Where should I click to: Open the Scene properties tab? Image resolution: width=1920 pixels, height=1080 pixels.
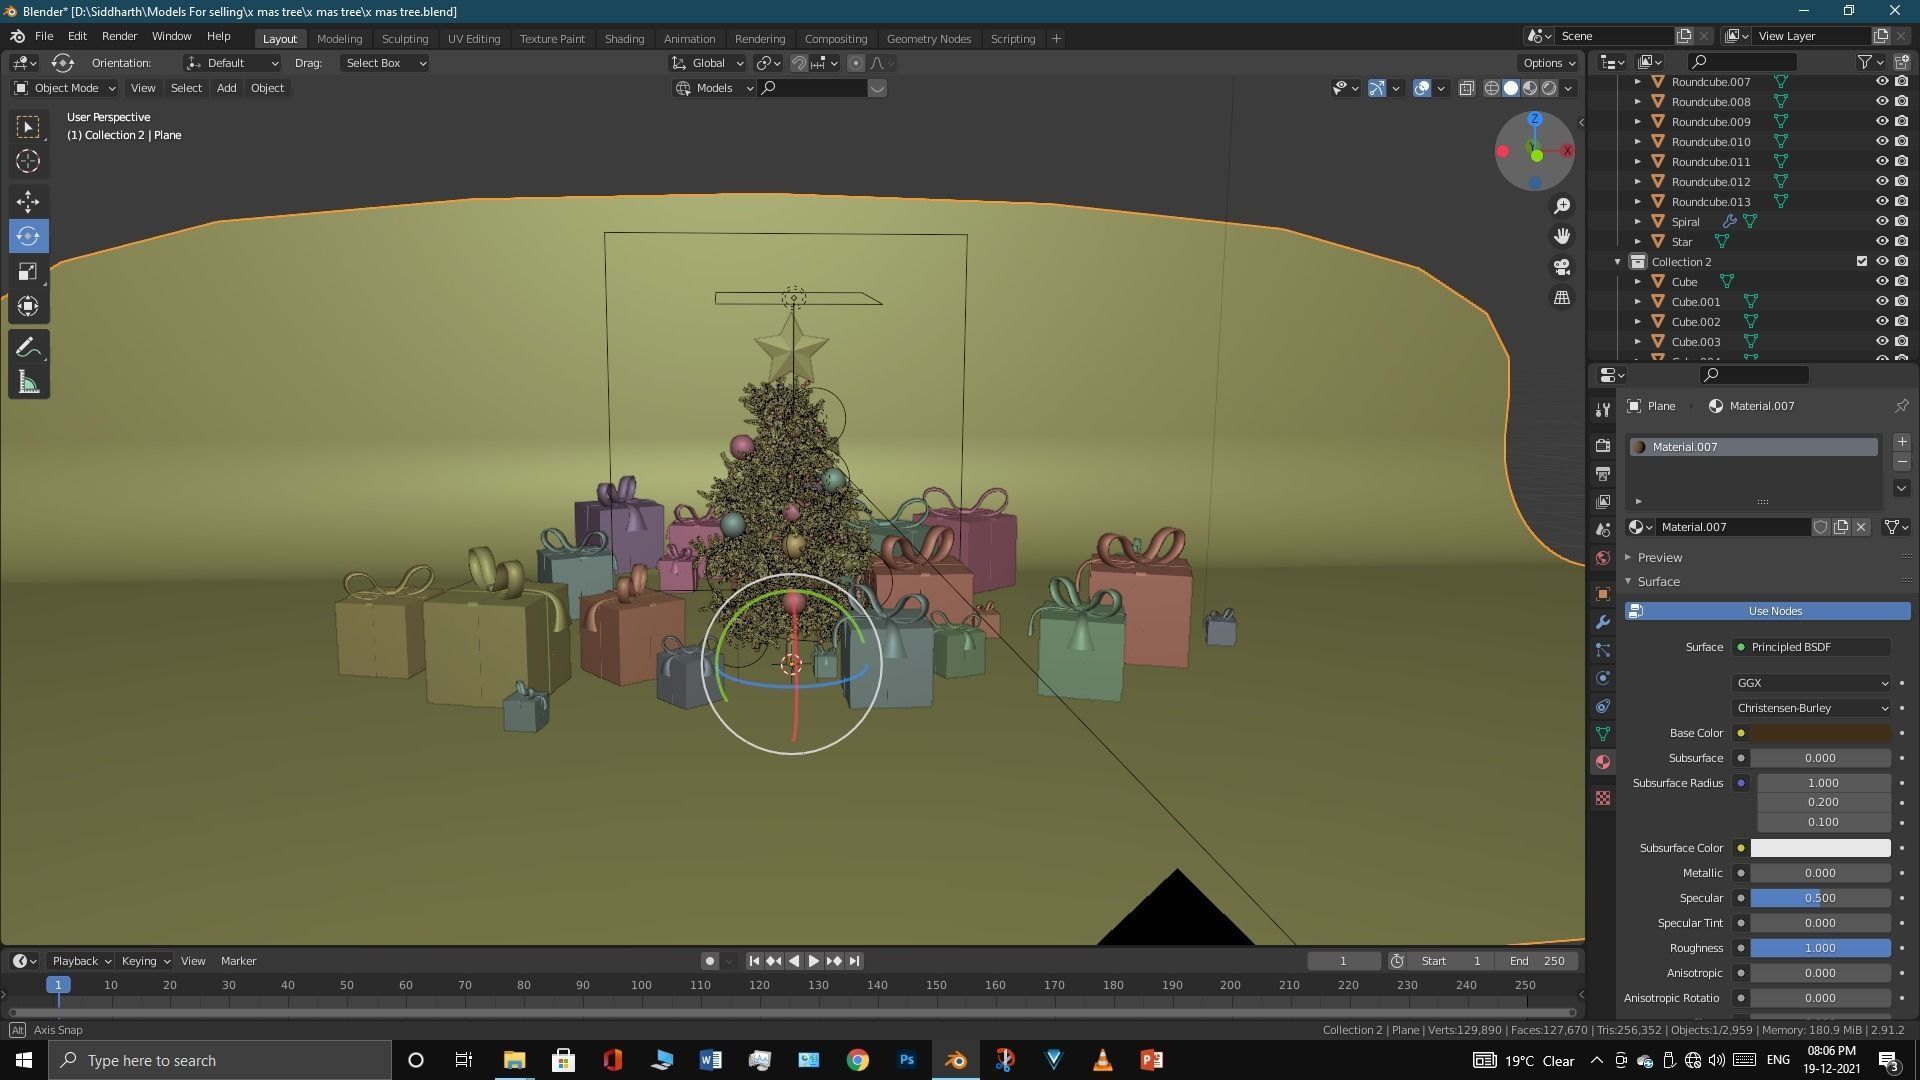[x=1603, y=529]
